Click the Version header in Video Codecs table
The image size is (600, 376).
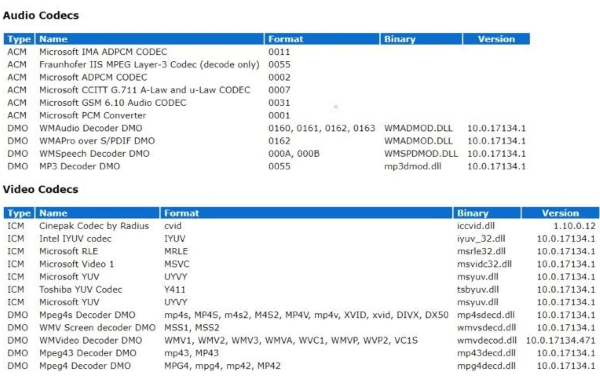coord(560,213)
